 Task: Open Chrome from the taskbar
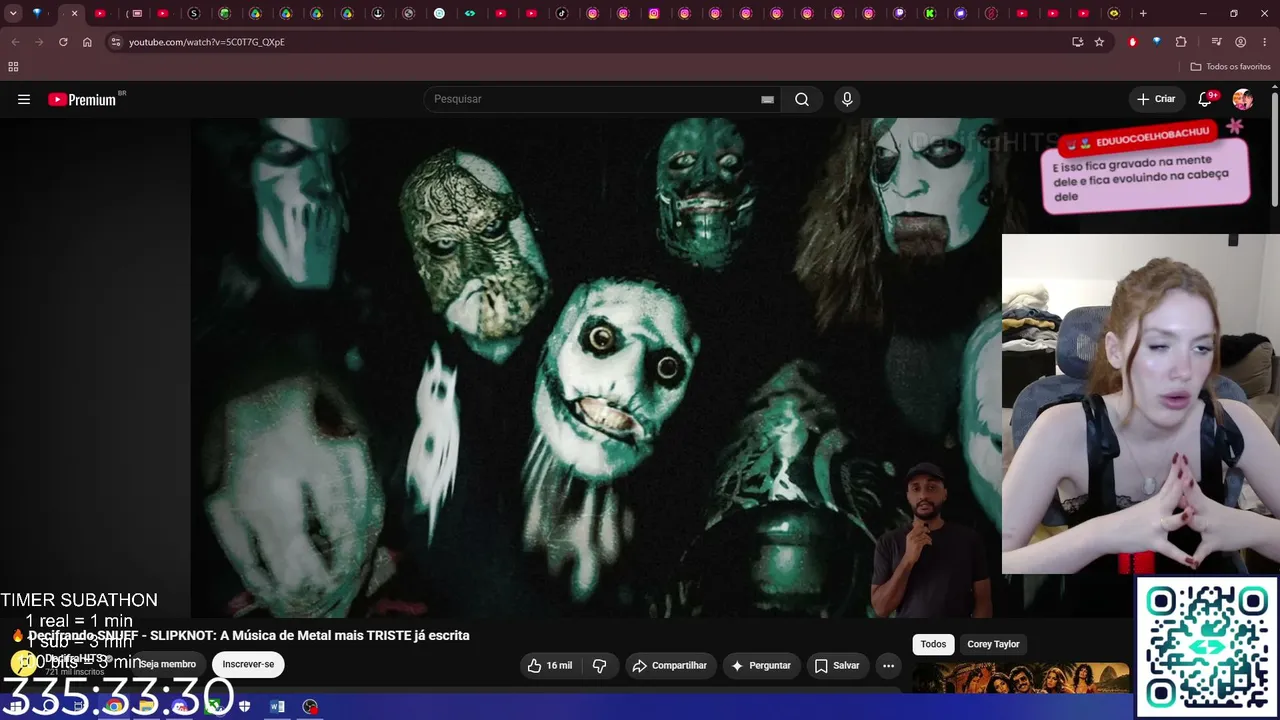tap(115, 706)
